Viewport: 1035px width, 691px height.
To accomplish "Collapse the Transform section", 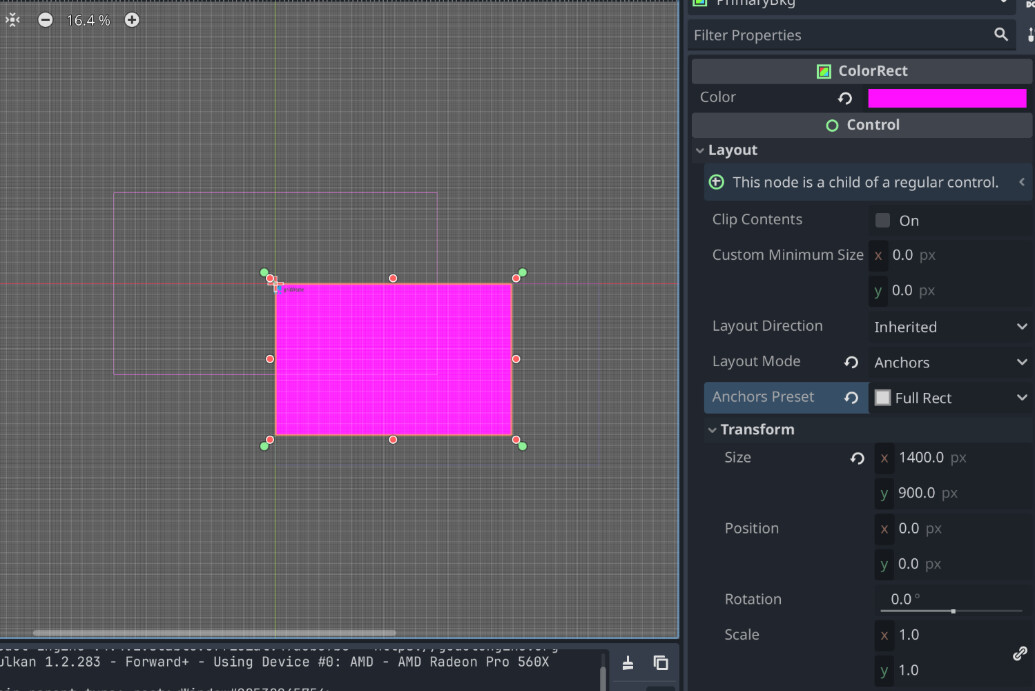I will [x=712, y=430].
